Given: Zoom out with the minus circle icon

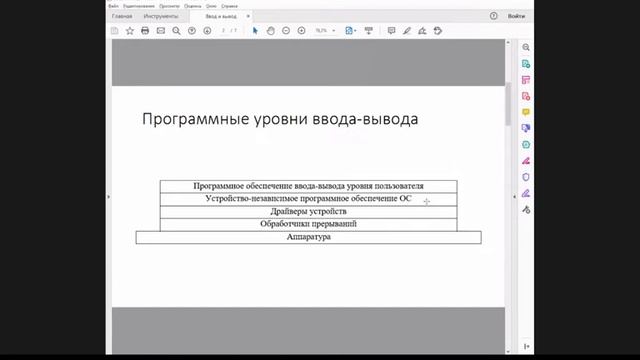Looking at the screenshot, I should pos(286,31).
